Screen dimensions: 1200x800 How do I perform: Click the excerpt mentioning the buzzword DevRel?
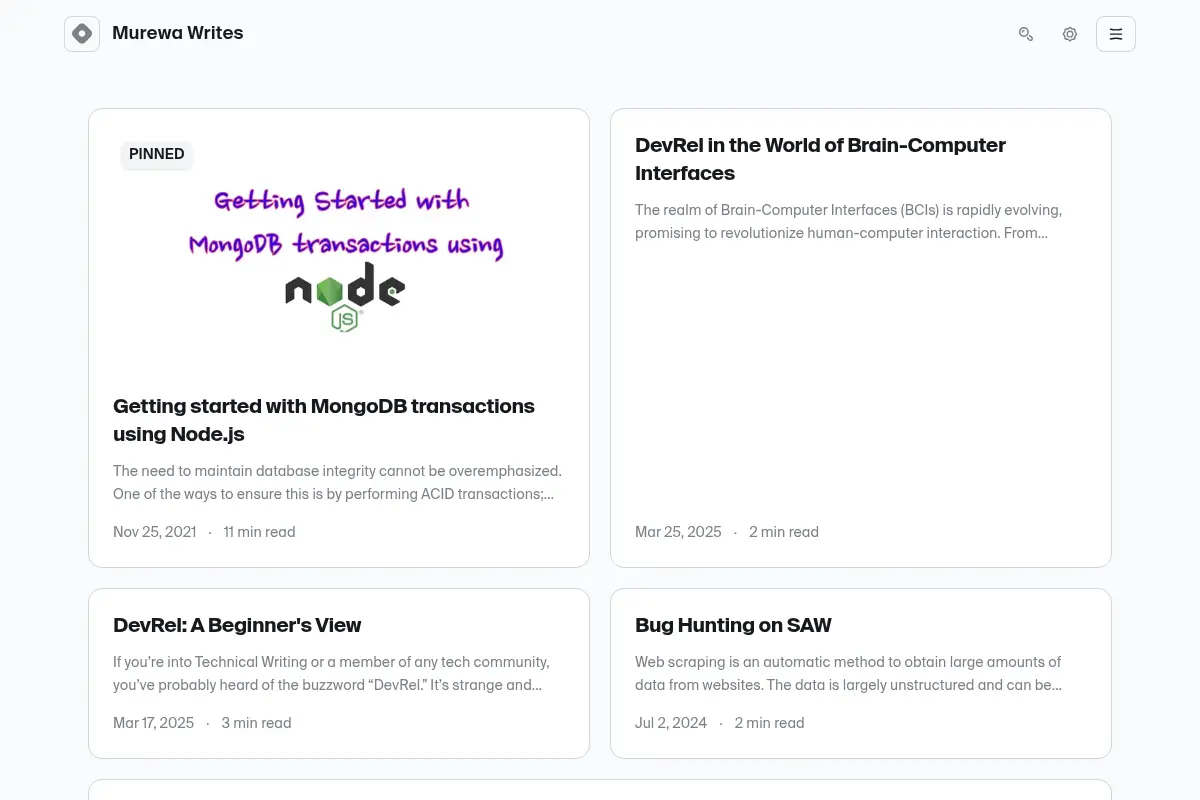[332, 674]
